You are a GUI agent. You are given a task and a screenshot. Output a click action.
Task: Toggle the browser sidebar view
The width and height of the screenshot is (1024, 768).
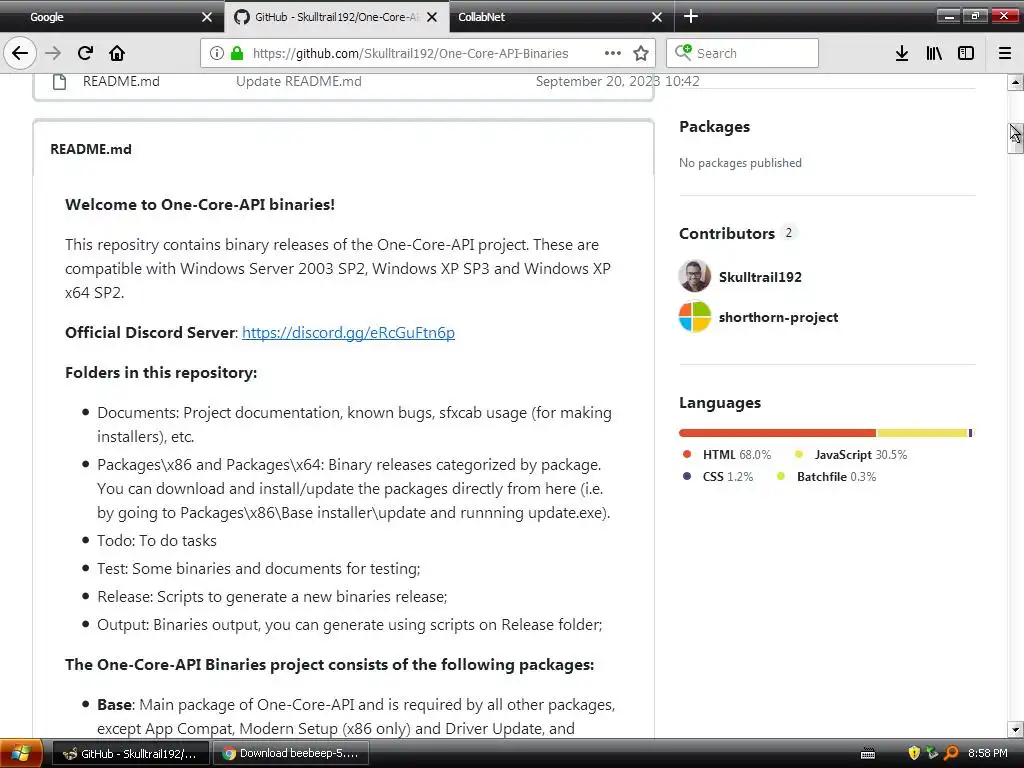coord(966,53)
